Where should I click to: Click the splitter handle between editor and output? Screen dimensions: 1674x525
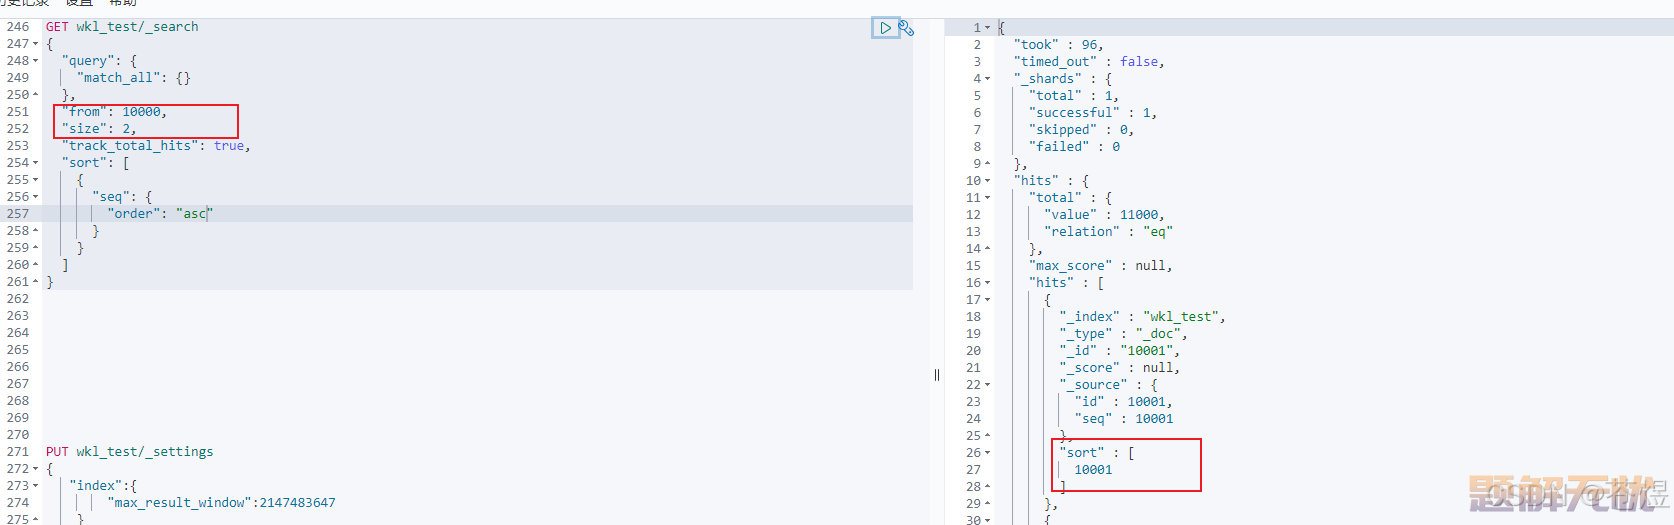point(937,375)
